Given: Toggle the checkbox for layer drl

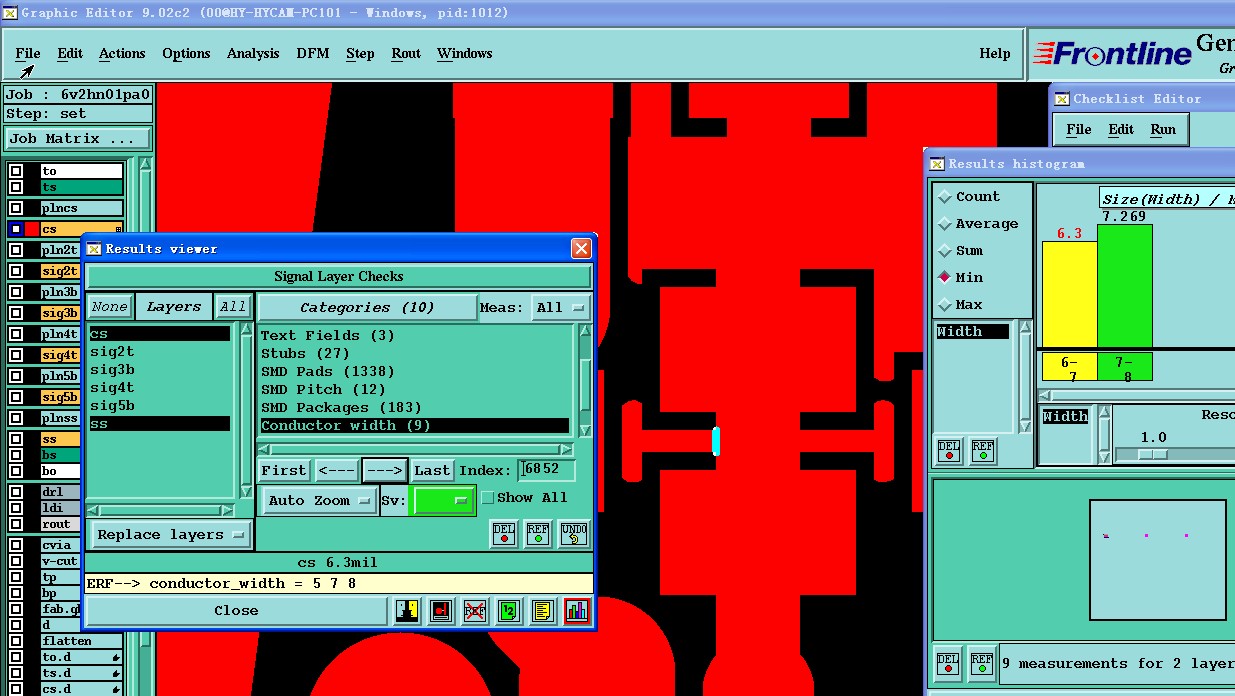Looking at the screenshot, I should click(16, 492).
